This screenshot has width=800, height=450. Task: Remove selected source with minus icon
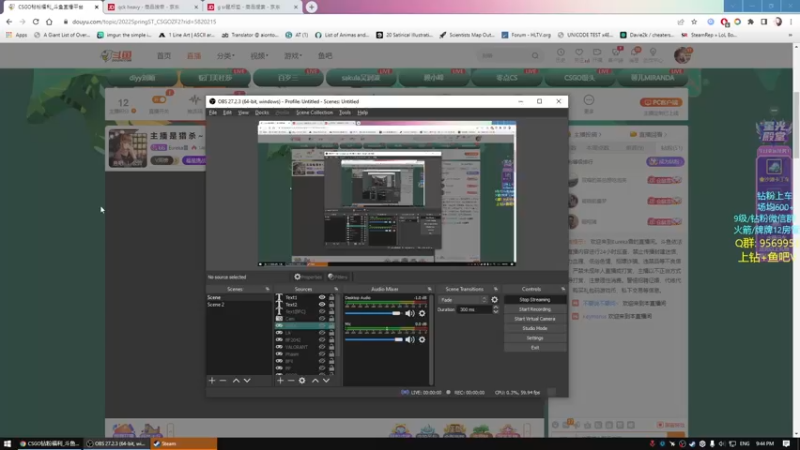[x=291, y=381]
